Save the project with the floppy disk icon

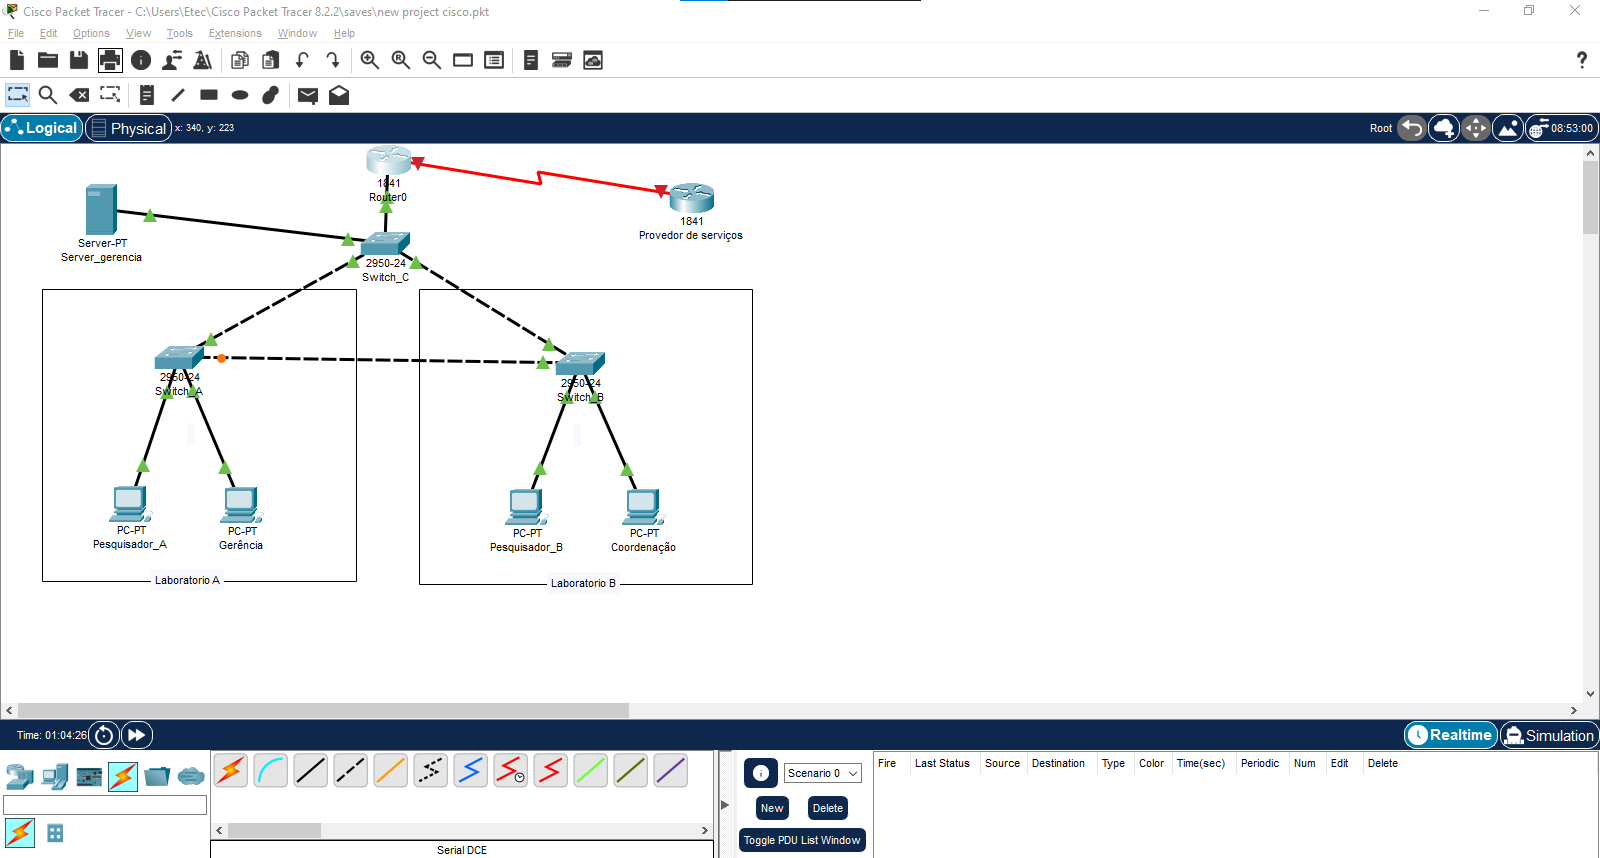79,60
